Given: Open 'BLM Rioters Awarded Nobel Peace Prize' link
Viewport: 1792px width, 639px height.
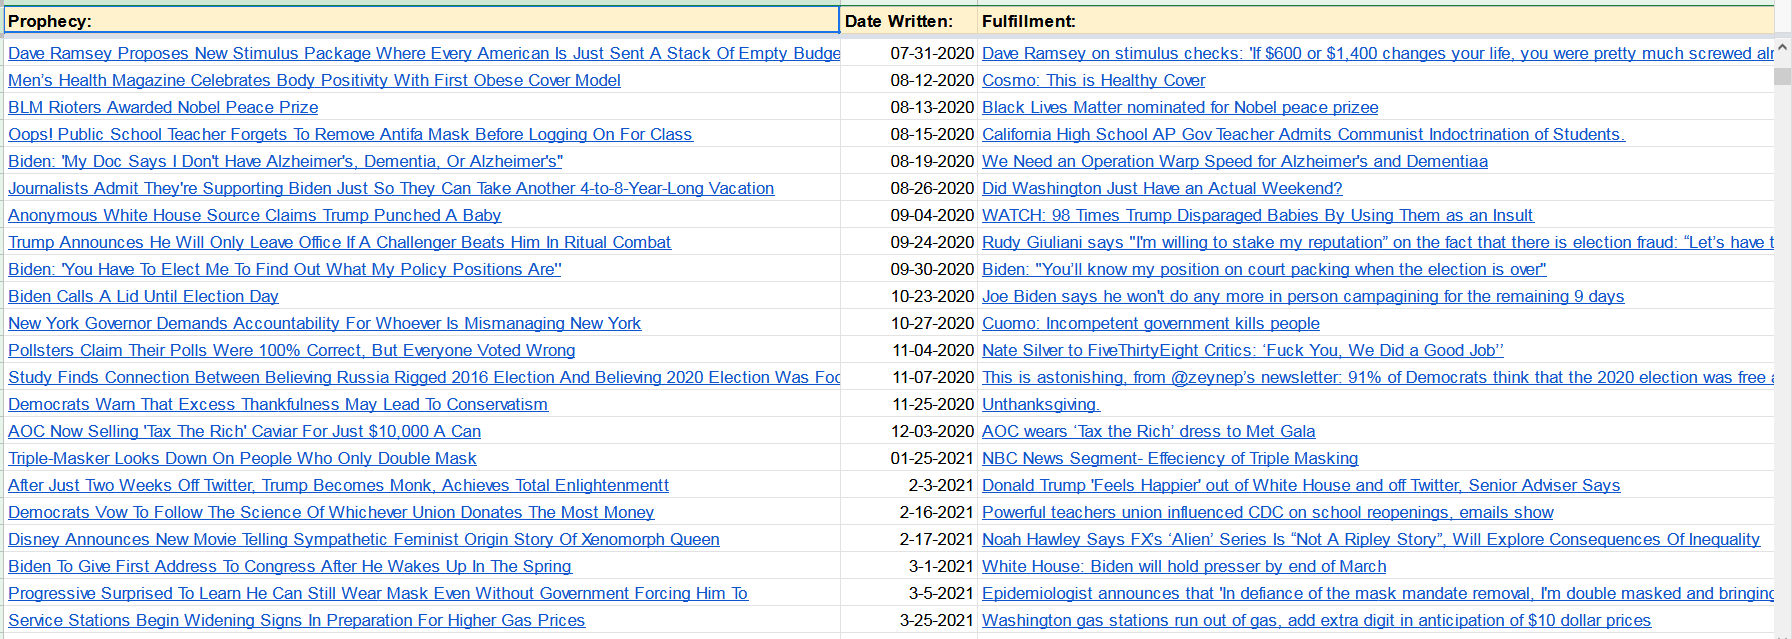Looking at the screenshot, I should (163, 108).
